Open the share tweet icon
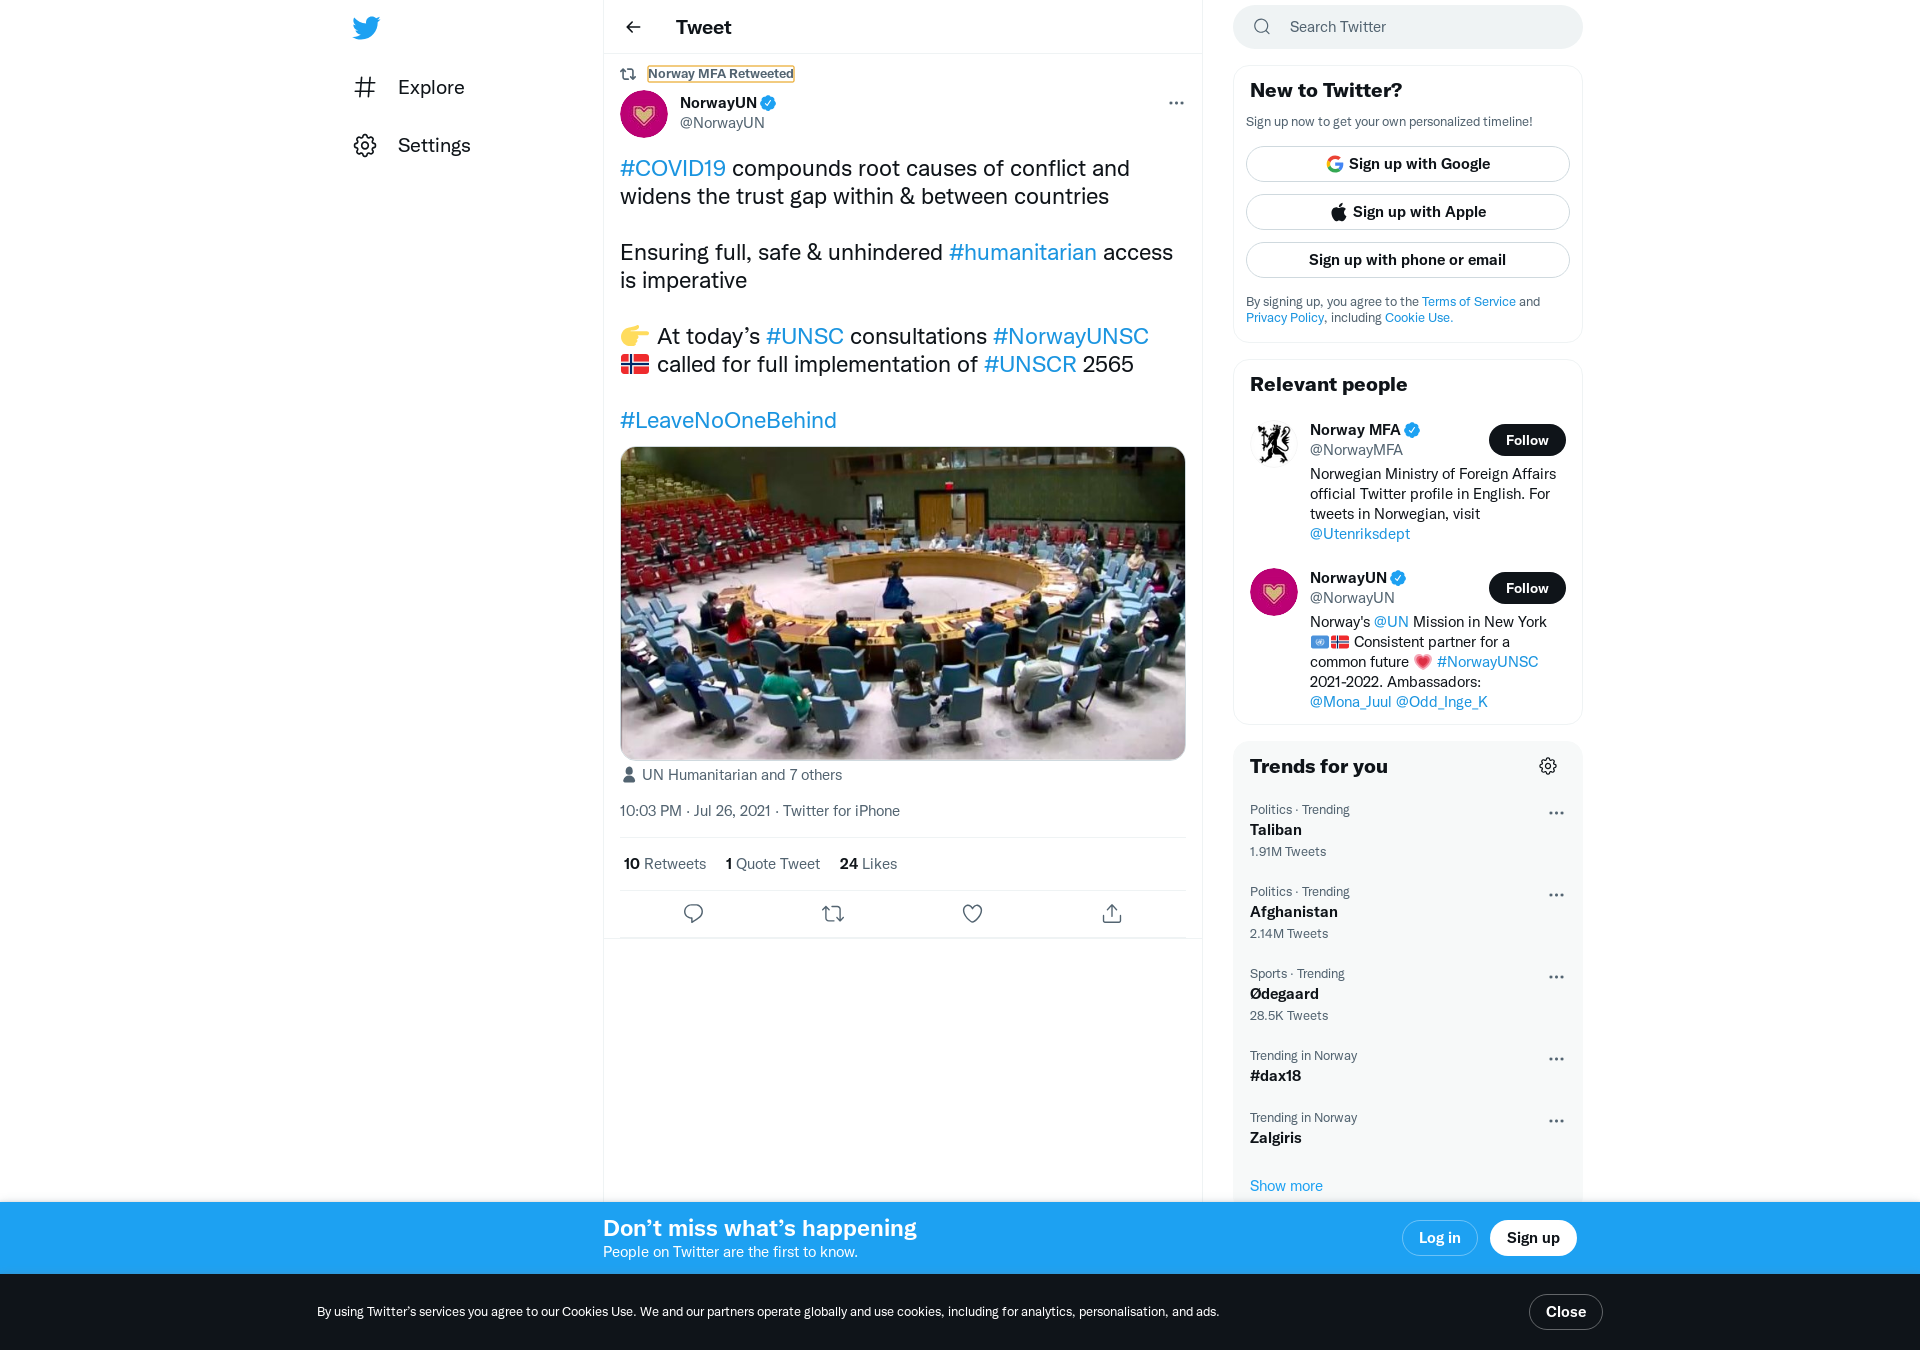The width and height of the screenshot is (1920, 1350). point(1112,913)
